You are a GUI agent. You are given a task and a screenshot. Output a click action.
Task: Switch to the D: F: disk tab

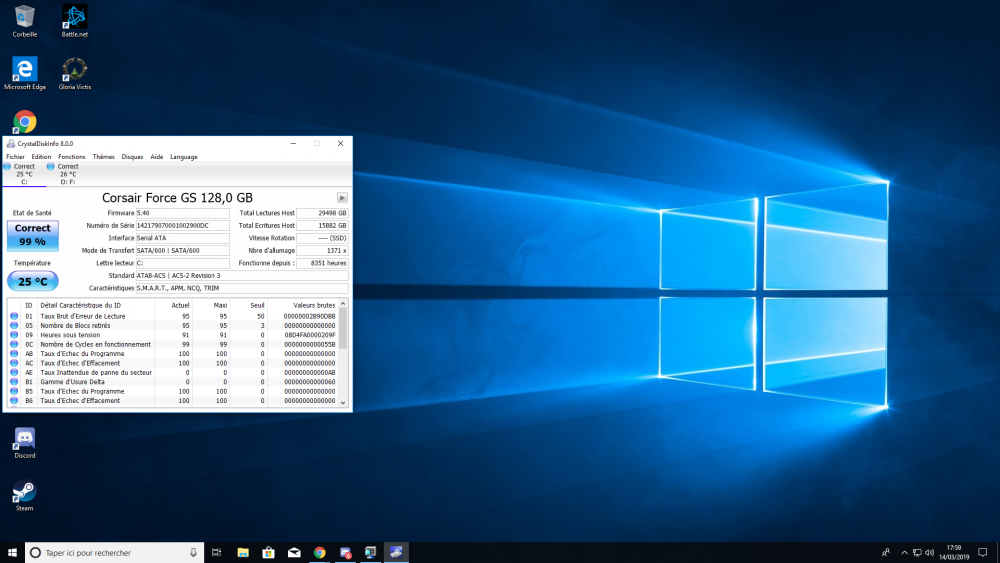pyautogui.click(x=68, y=174)
